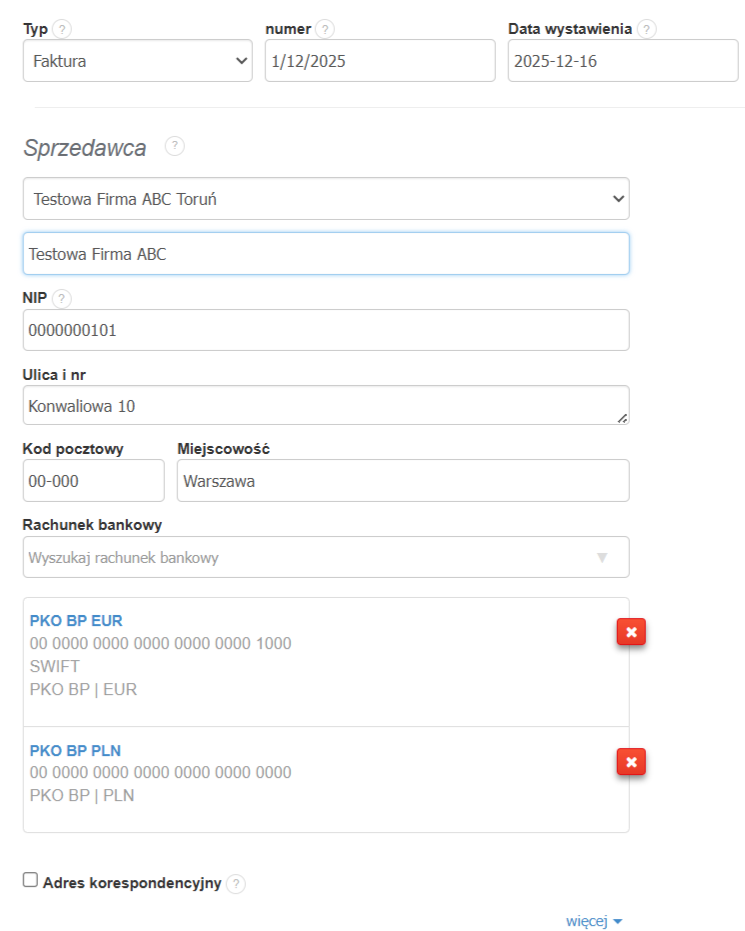Open the Rachunek bankowy search dropdown
745x931 pixels.
click(x=326, y=557)
